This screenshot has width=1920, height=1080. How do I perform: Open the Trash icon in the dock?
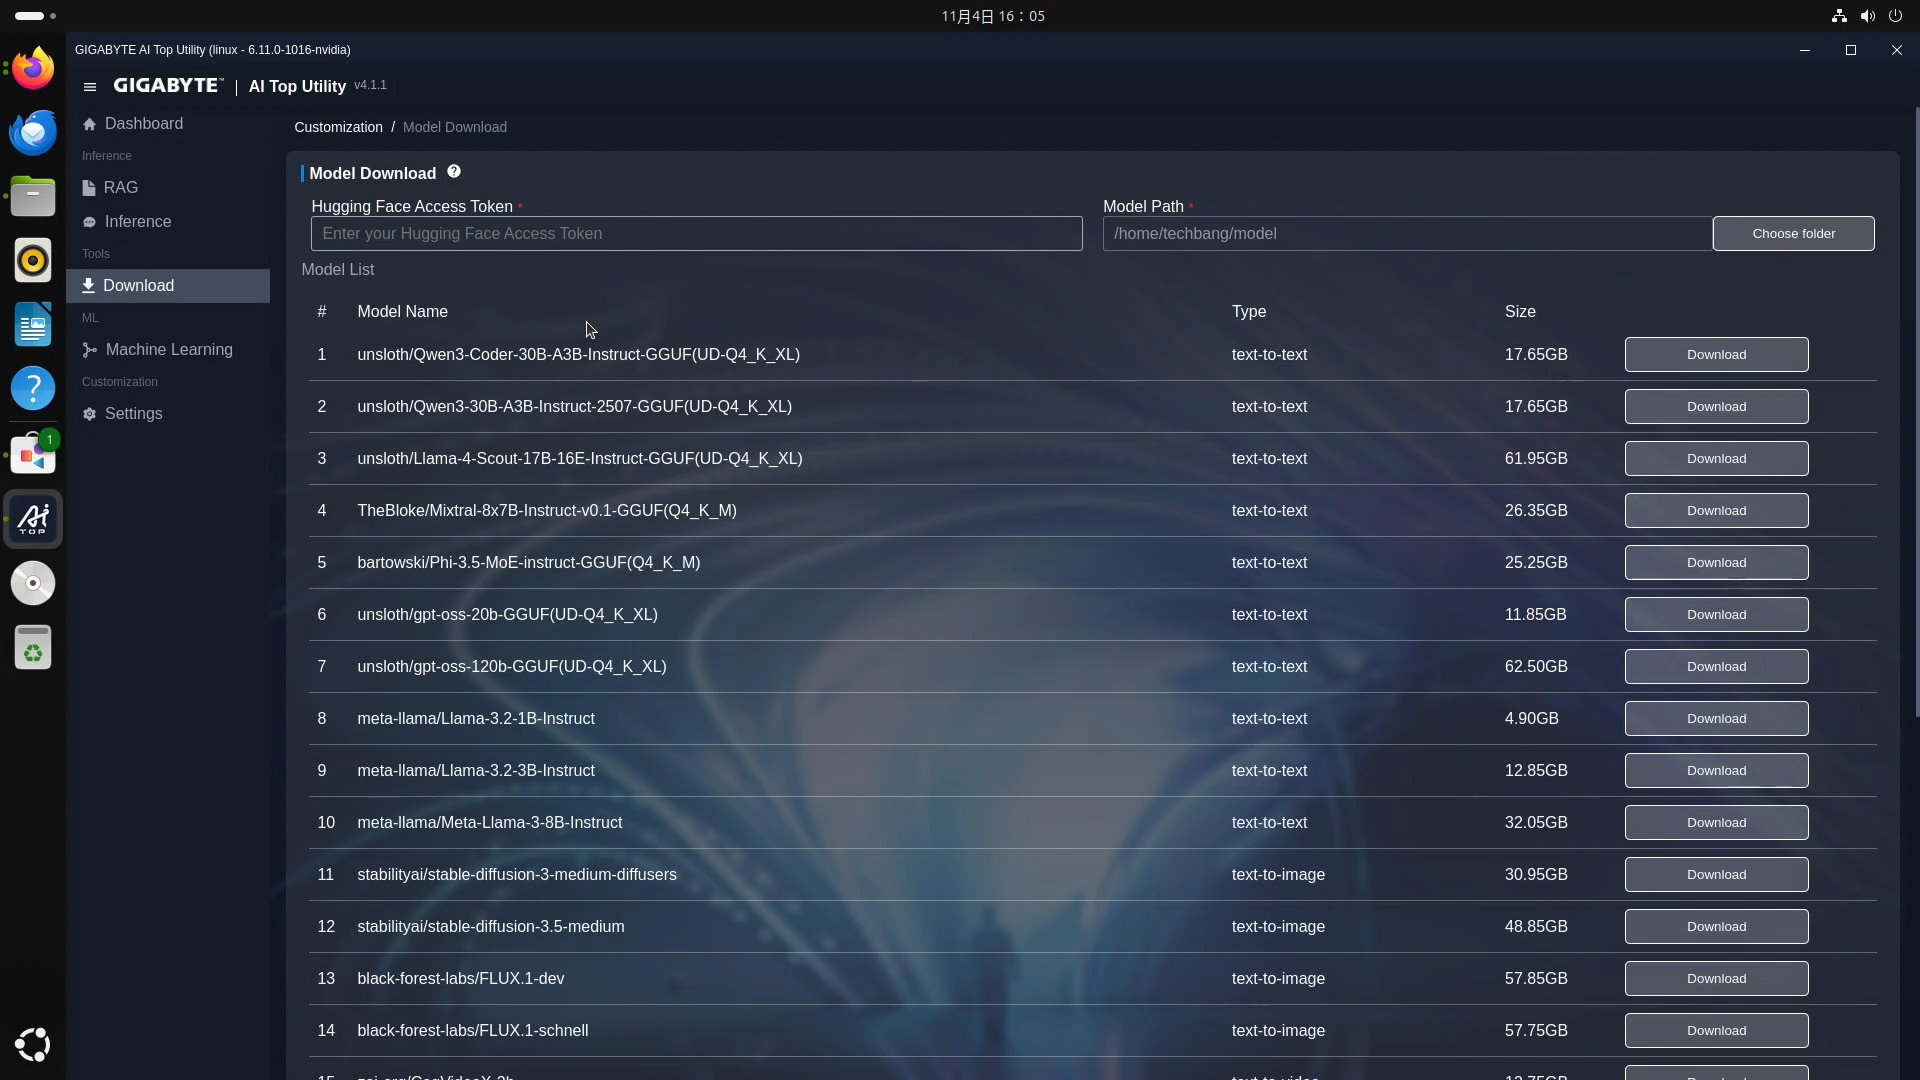(x=33, y=647)
